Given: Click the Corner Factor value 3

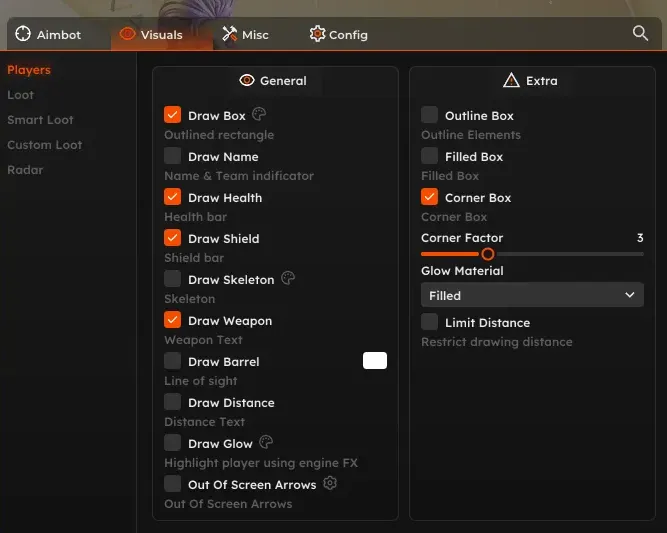Looking at the screenshot, I should [640, 238].
